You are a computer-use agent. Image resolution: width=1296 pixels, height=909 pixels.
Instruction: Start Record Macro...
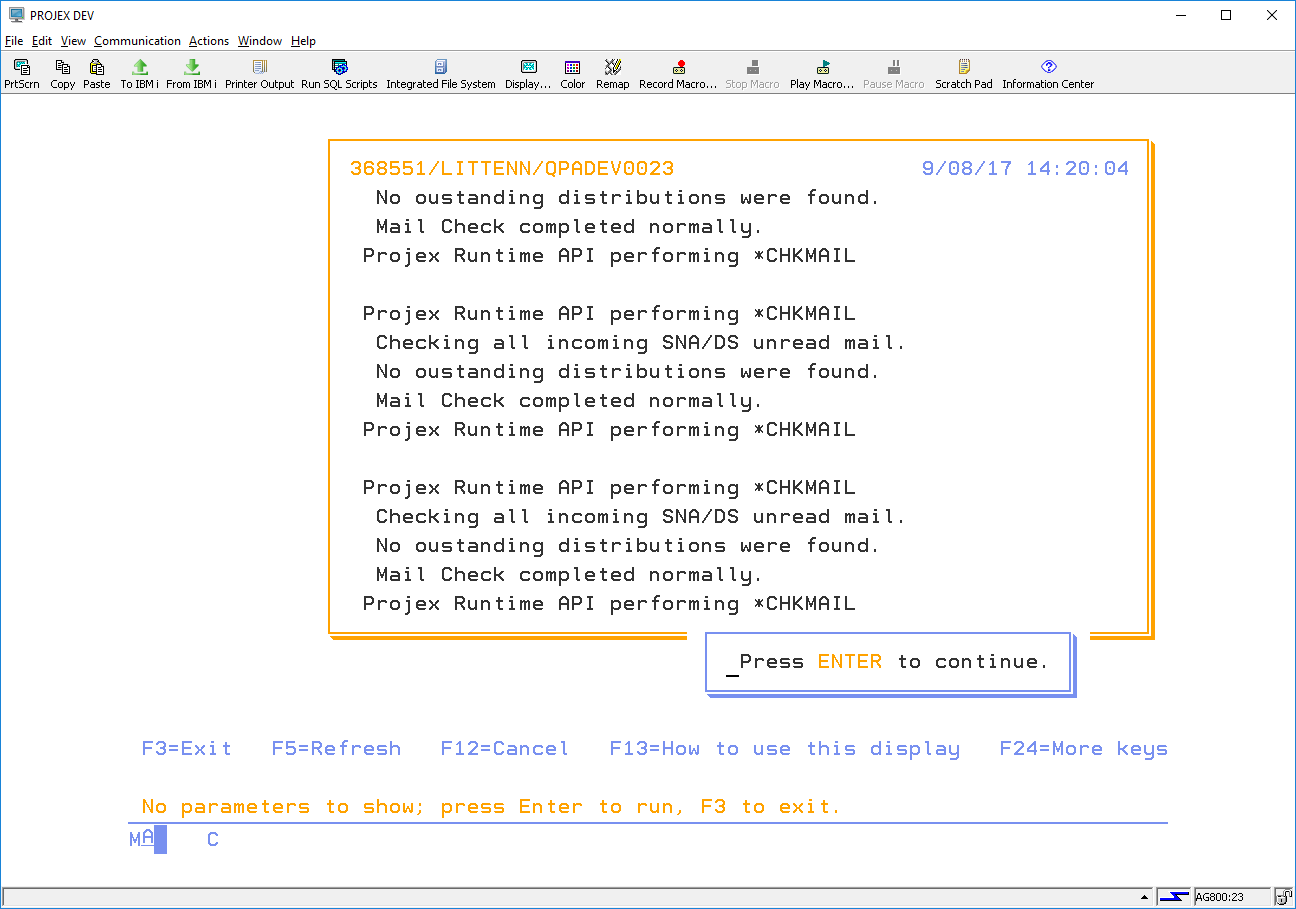click(678, 74)
